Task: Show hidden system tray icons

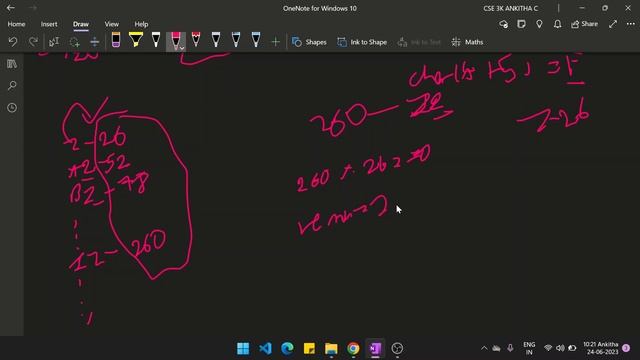Action: 484,348
